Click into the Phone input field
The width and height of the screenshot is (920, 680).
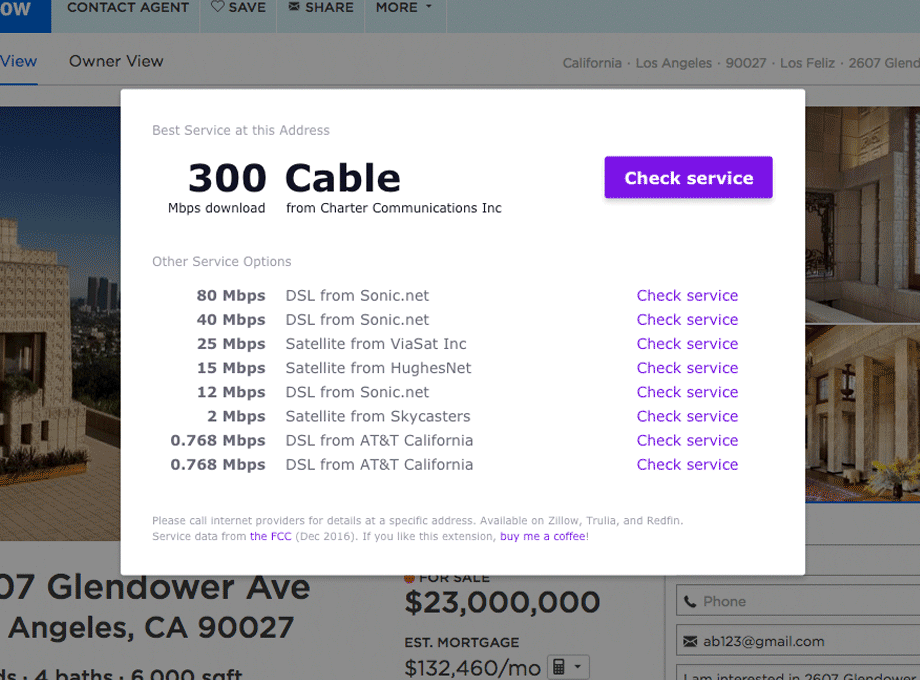click(800, 601)
